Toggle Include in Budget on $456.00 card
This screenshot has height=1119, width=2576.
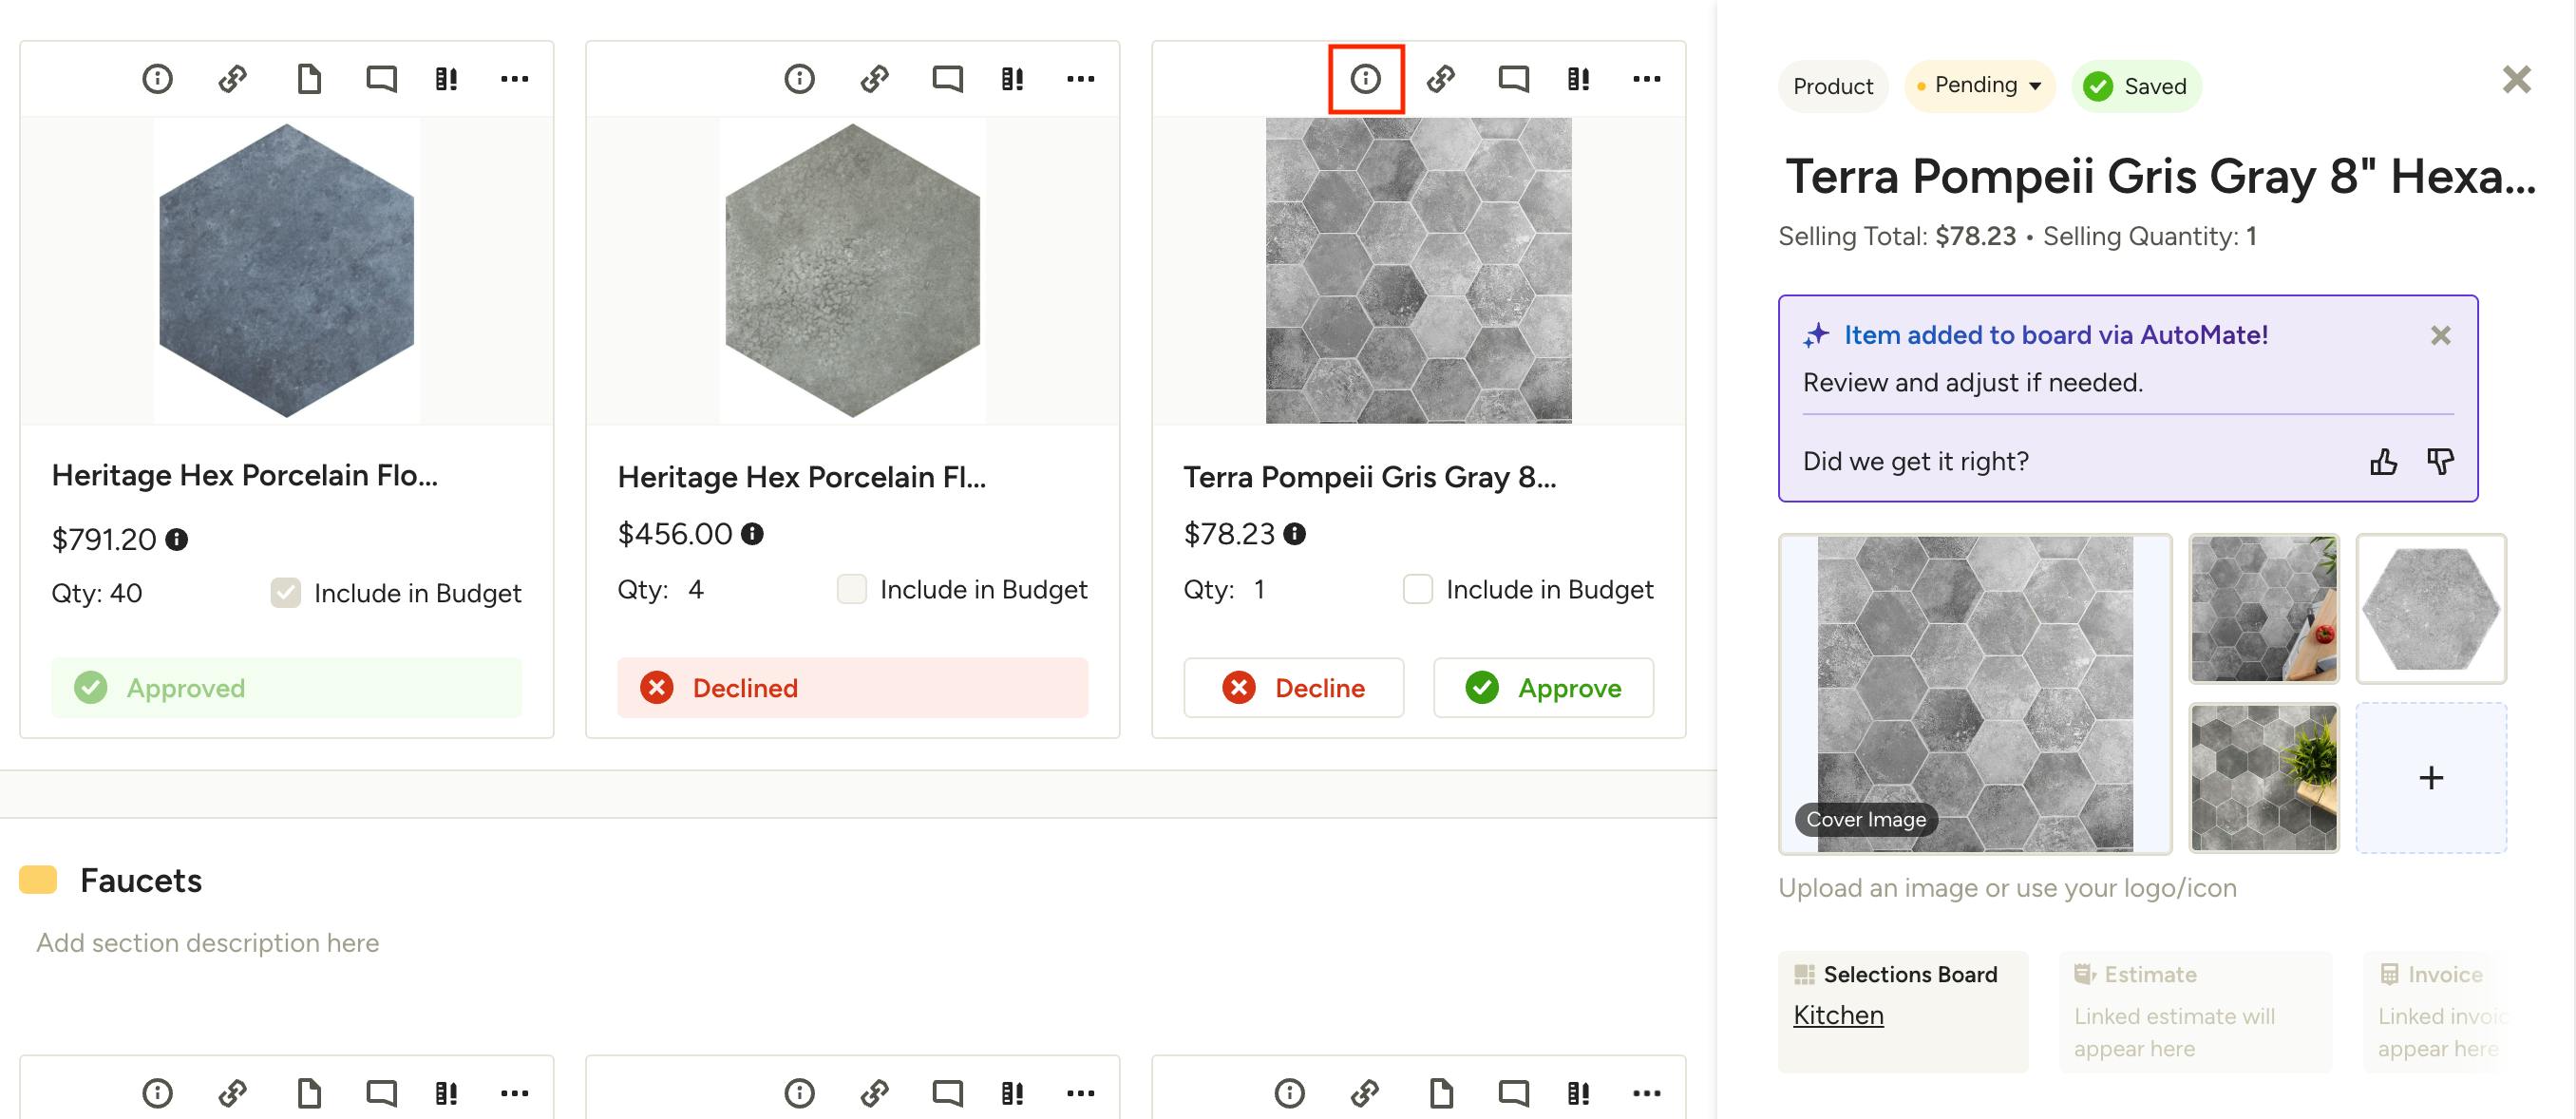coord(851,589)
